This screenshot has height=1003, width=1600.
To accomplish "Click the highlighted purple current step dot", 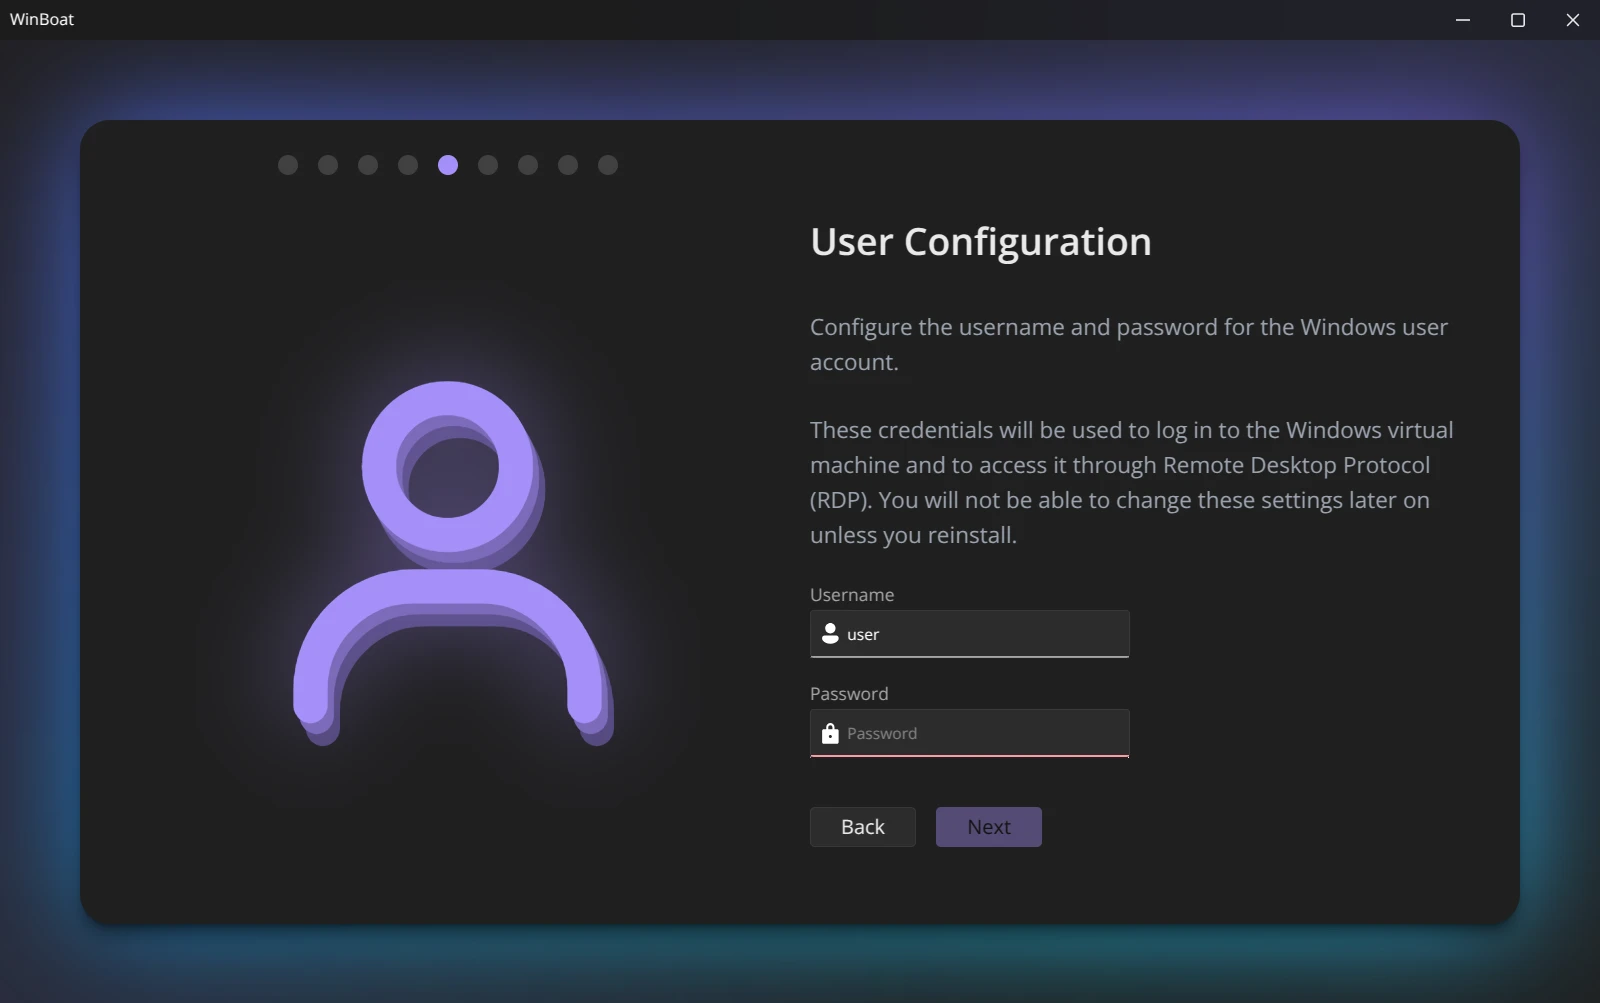I will click(448, 165).
